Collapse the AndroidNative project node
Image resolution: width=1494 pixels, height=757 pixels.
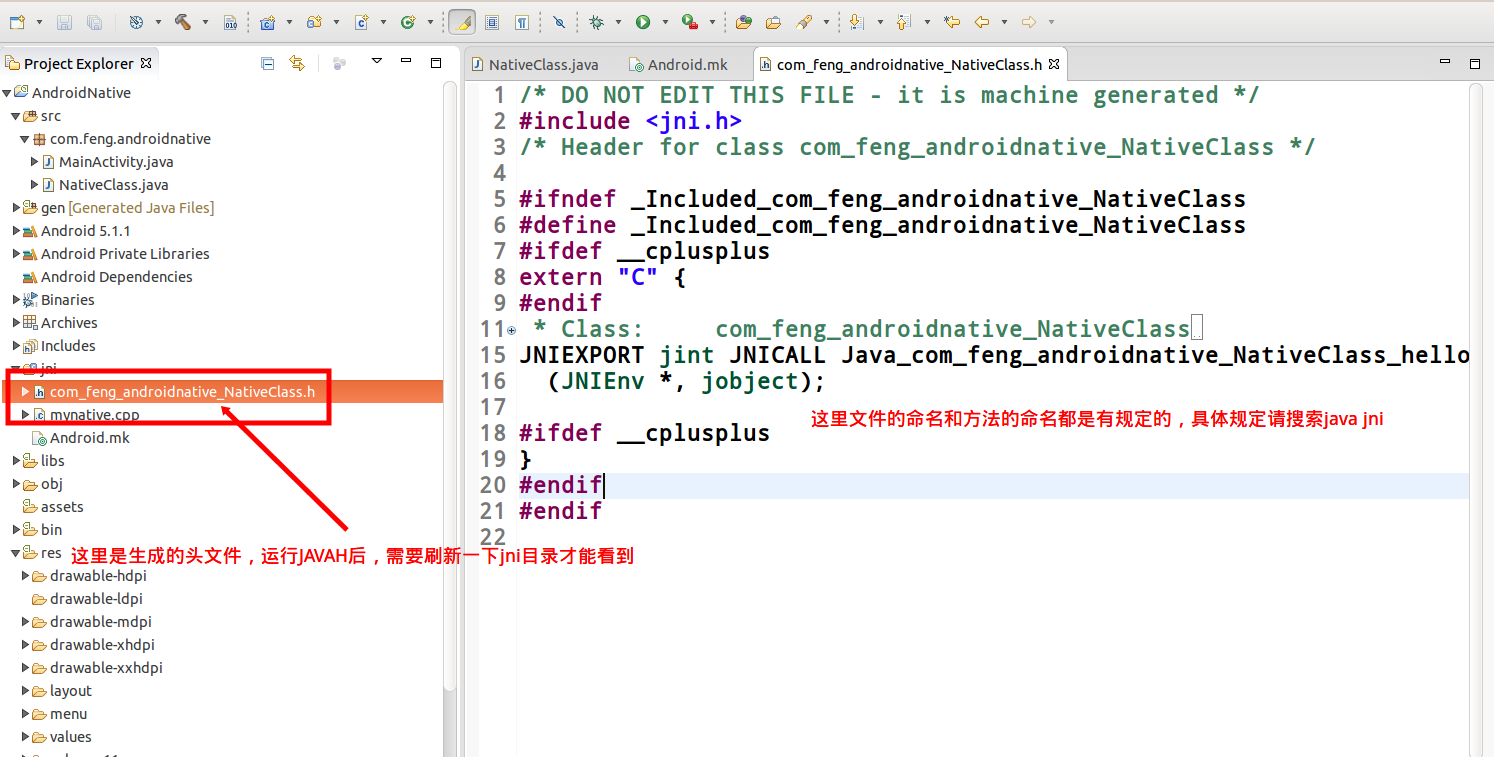coord(7,92)
